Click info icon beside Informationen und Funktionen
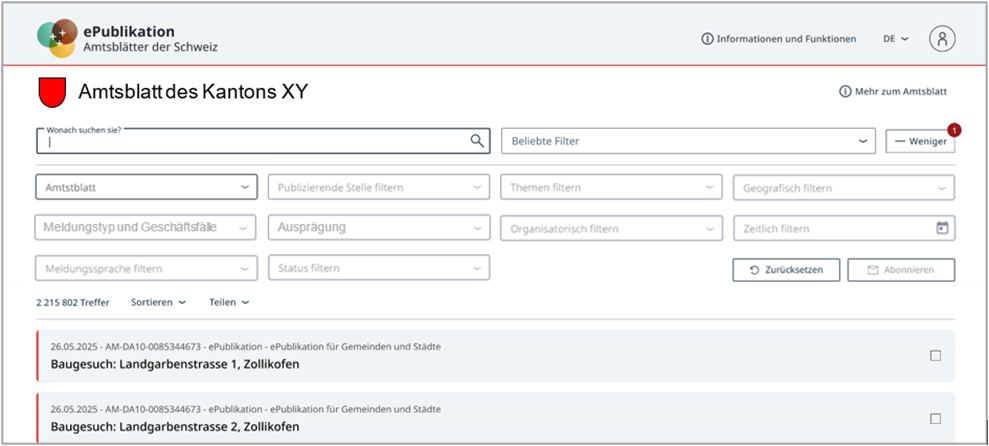 point(707,39)
